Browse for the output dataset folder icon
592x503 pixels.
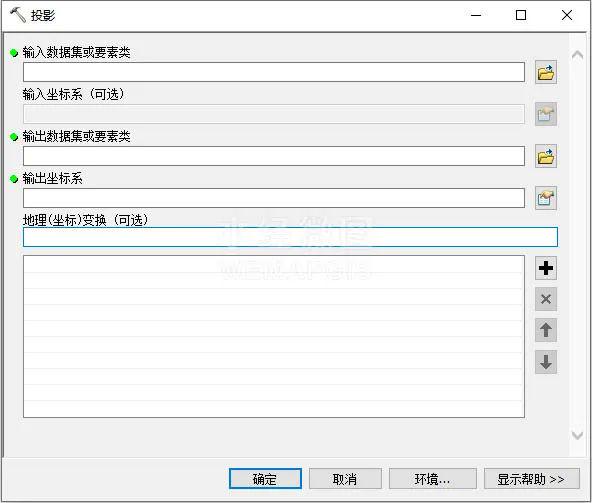click(x=546, y=156)
